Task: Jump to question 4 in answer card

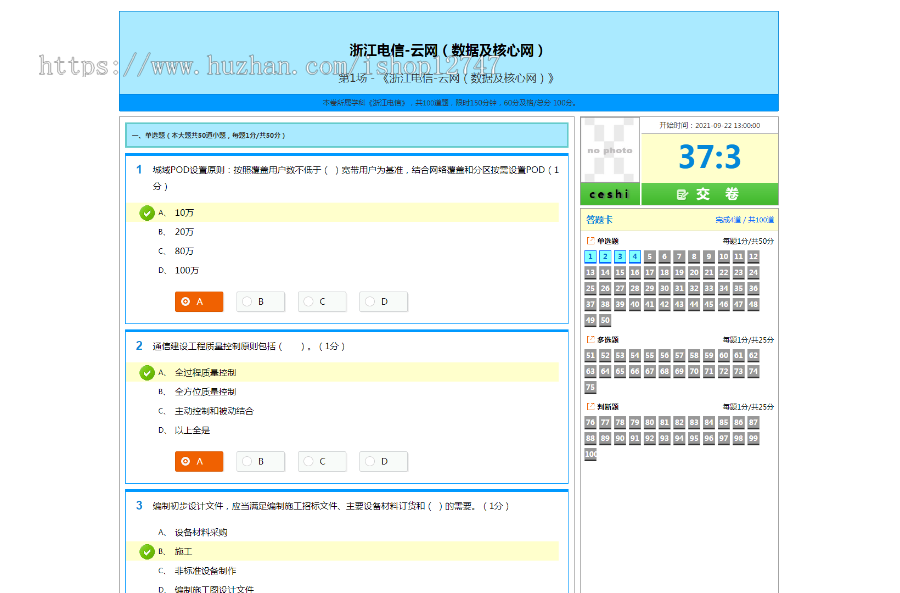Action: 635,257
